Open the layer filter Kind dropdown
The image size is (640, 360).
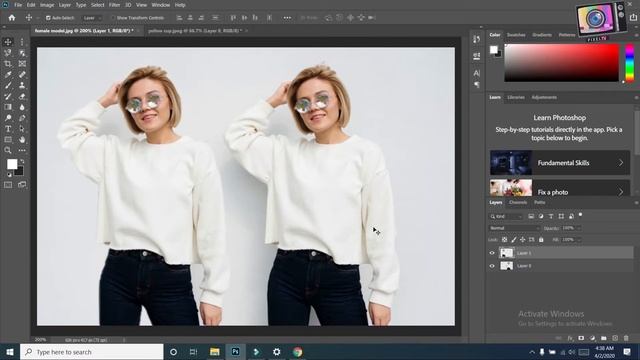[506, 216]
